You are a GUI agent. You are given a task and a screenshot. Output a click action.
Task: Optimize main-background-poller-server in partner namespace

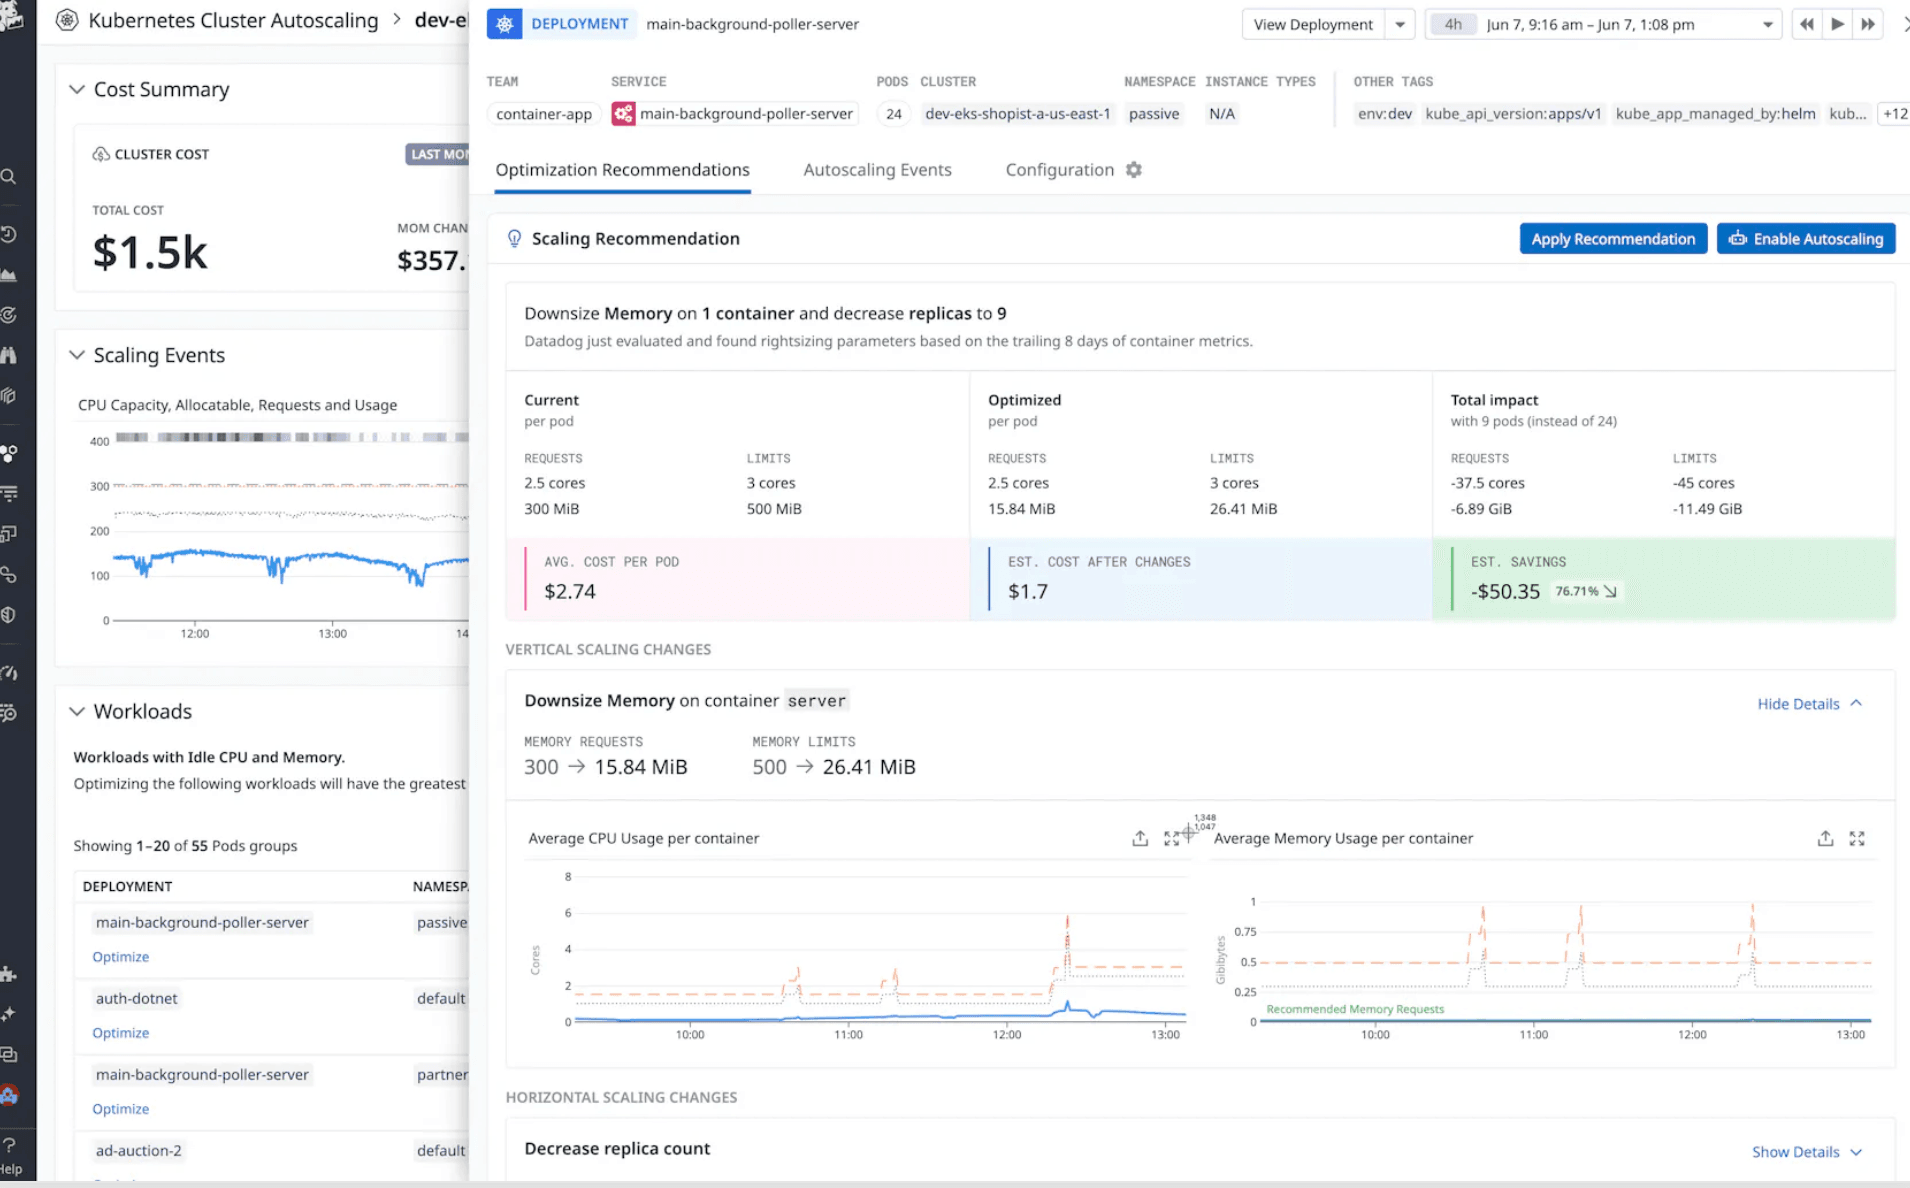tap(120, 1109)
